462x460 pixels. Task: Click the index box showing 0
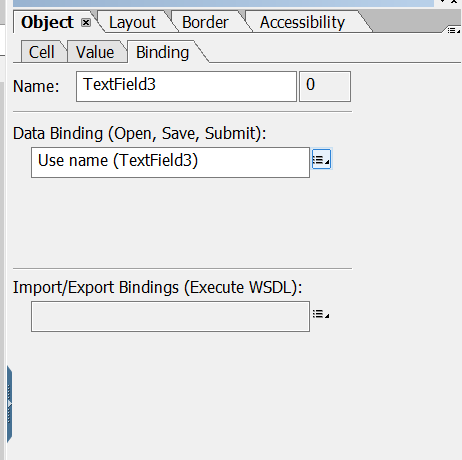[325, 86]
